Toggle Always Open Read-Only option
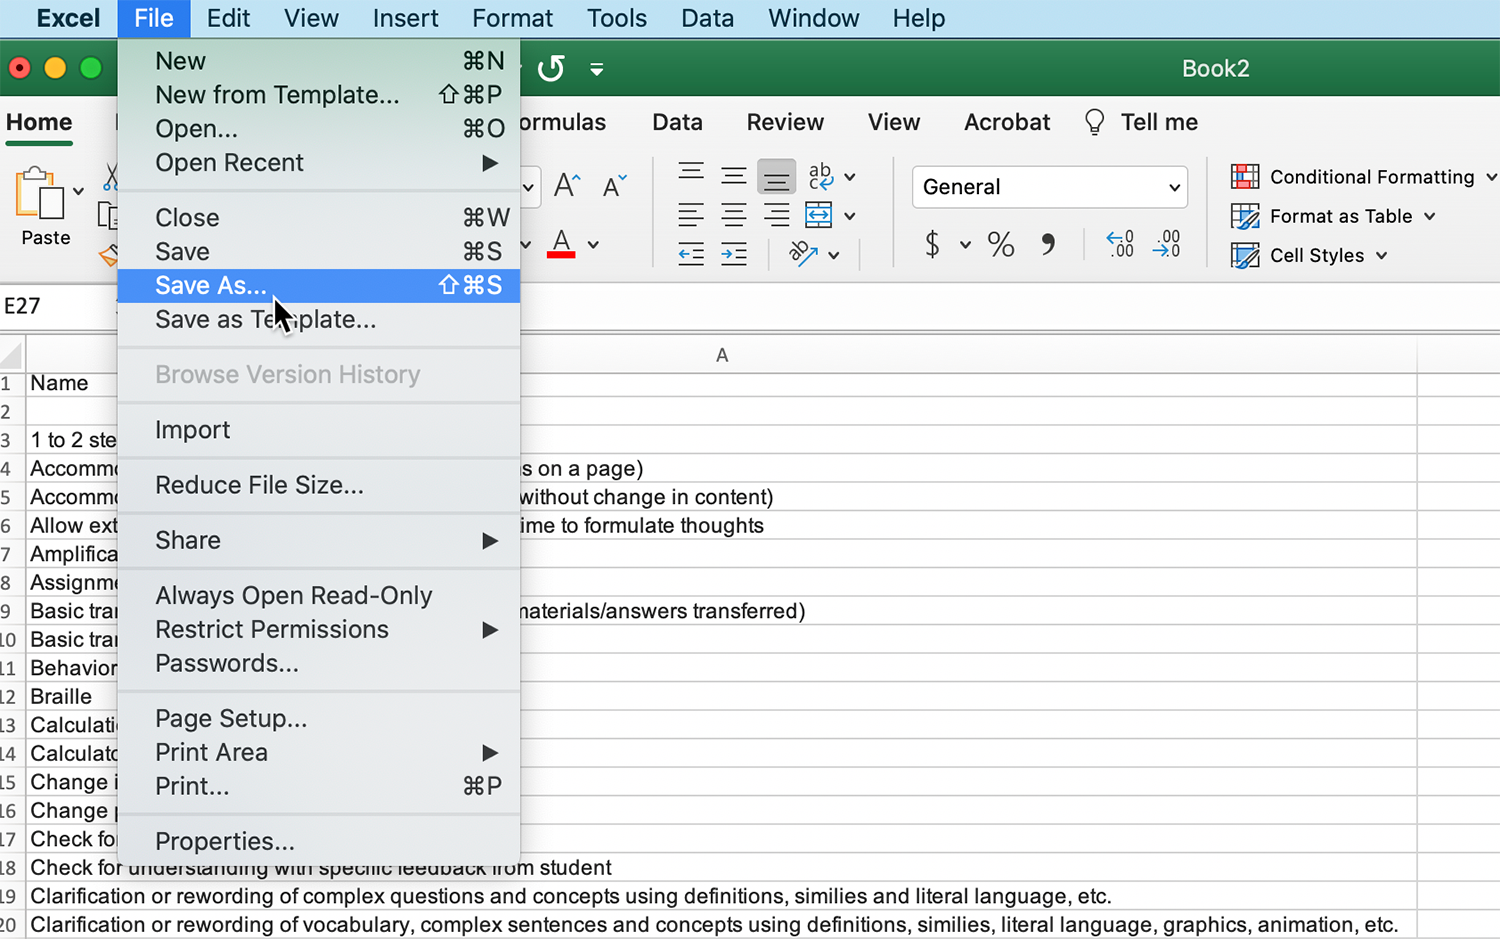The width and height of the screenshot is (1500, 939). (293, 595)
